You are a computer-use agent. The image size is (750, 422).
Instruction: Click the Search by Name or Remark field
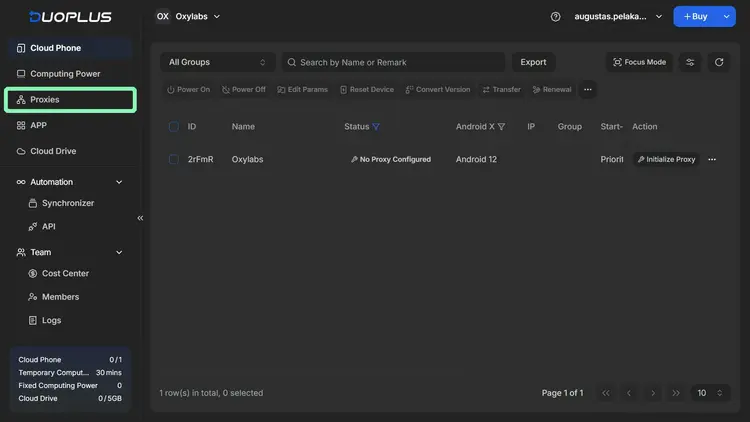coord(392,62)
